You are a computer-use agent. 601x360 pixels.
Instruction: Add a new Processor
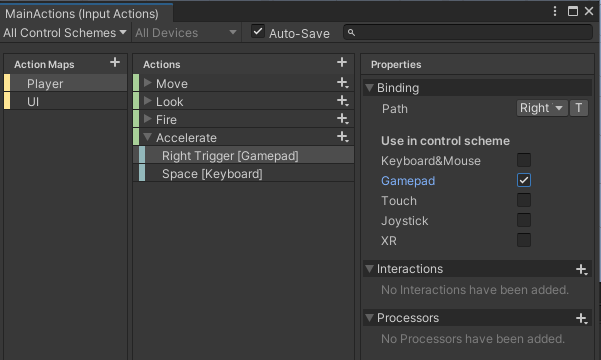[x=581, y=318]
